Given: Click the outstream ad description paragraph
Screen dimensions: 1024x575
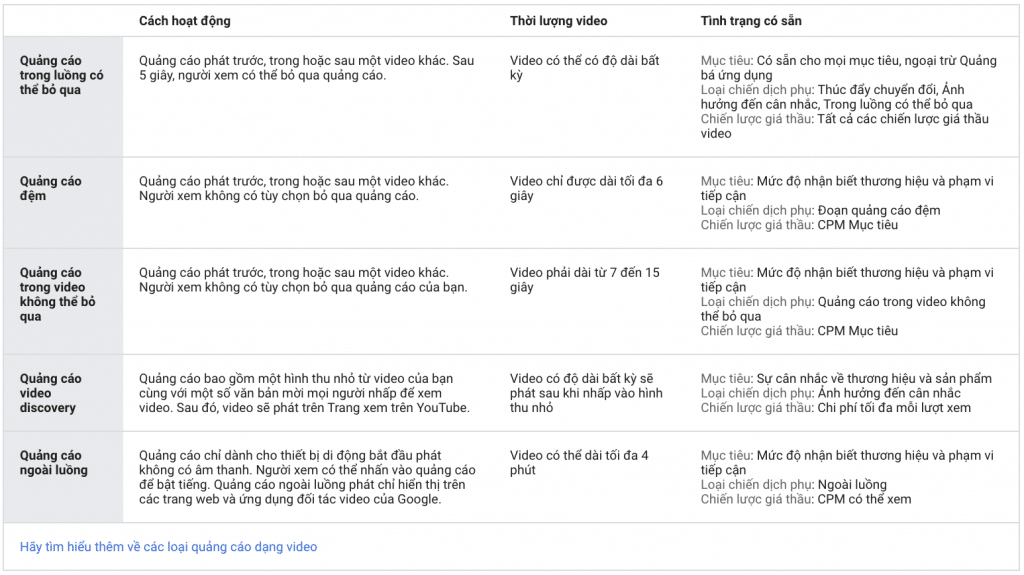Looking at the screenshot, I should coord(307,477).
